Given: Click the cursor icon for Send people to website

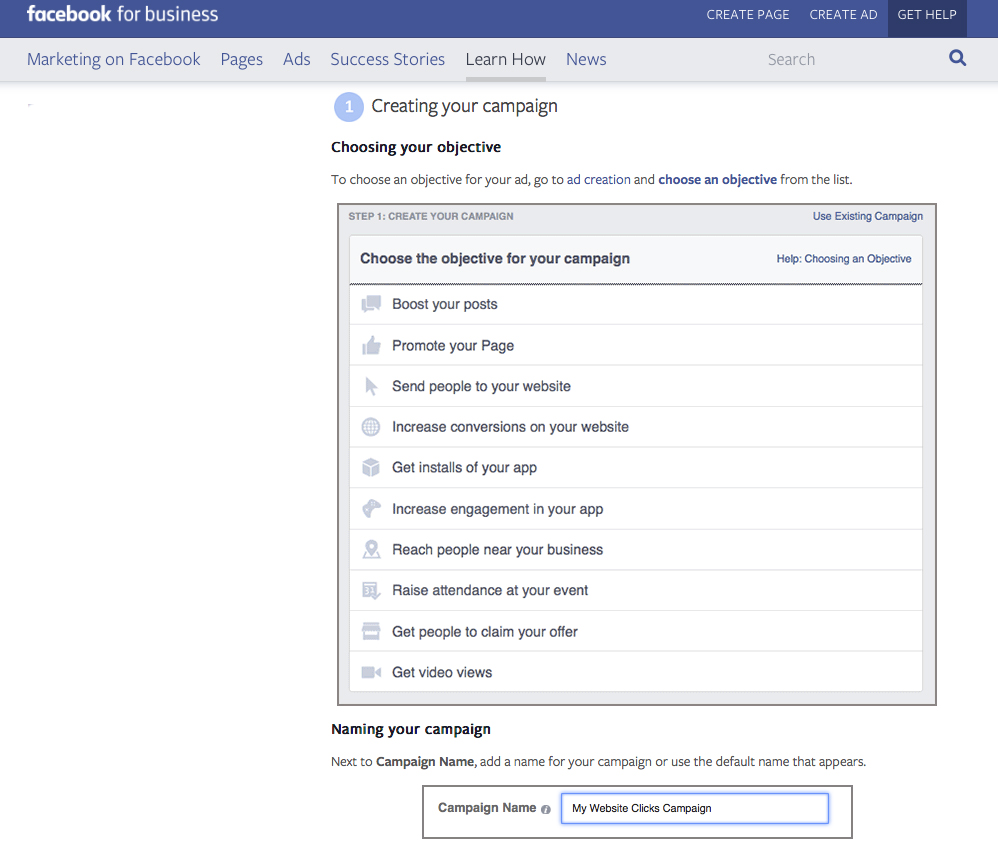Looking at the screenshot, I should (371, 386).
